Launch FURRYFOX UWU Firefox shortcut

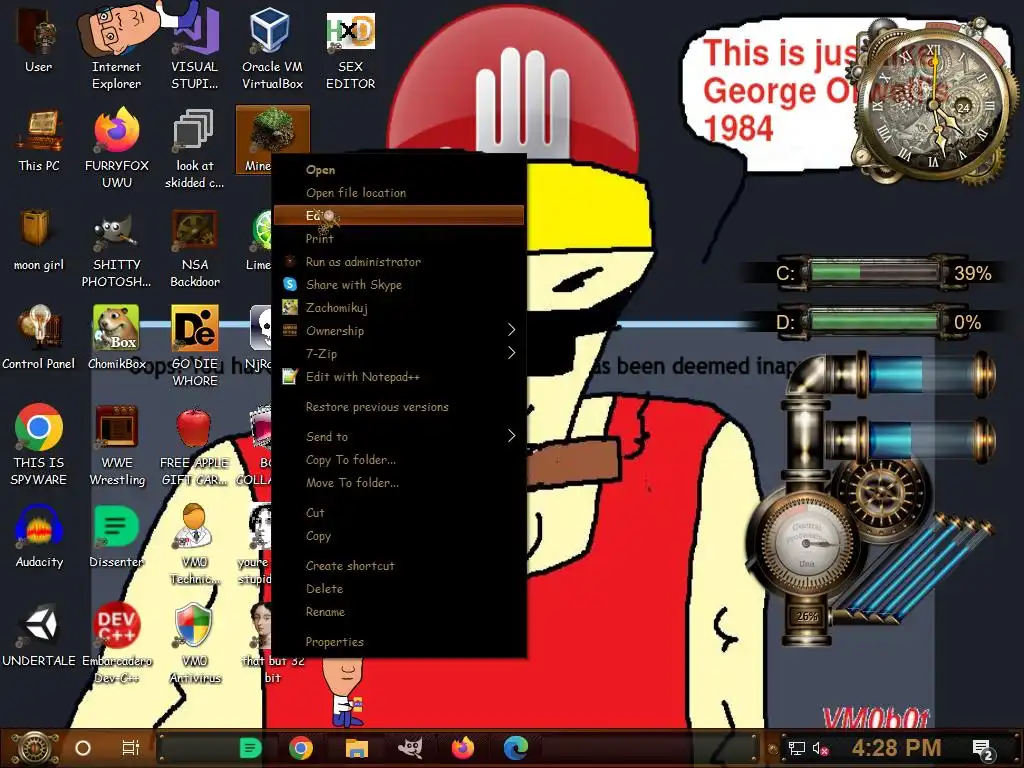pos(116,147)
